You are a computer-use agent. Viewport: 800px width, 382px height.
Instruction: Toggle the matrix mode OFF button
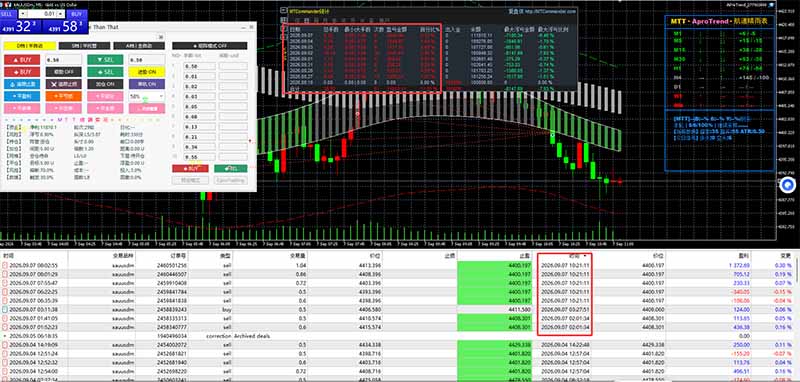(209, 46)
